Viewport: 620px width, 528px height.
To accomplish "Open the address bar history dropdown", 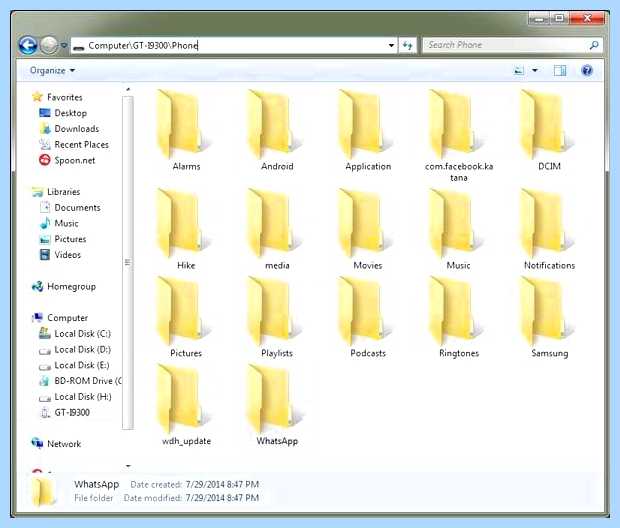I will click(x=391, y=45).
